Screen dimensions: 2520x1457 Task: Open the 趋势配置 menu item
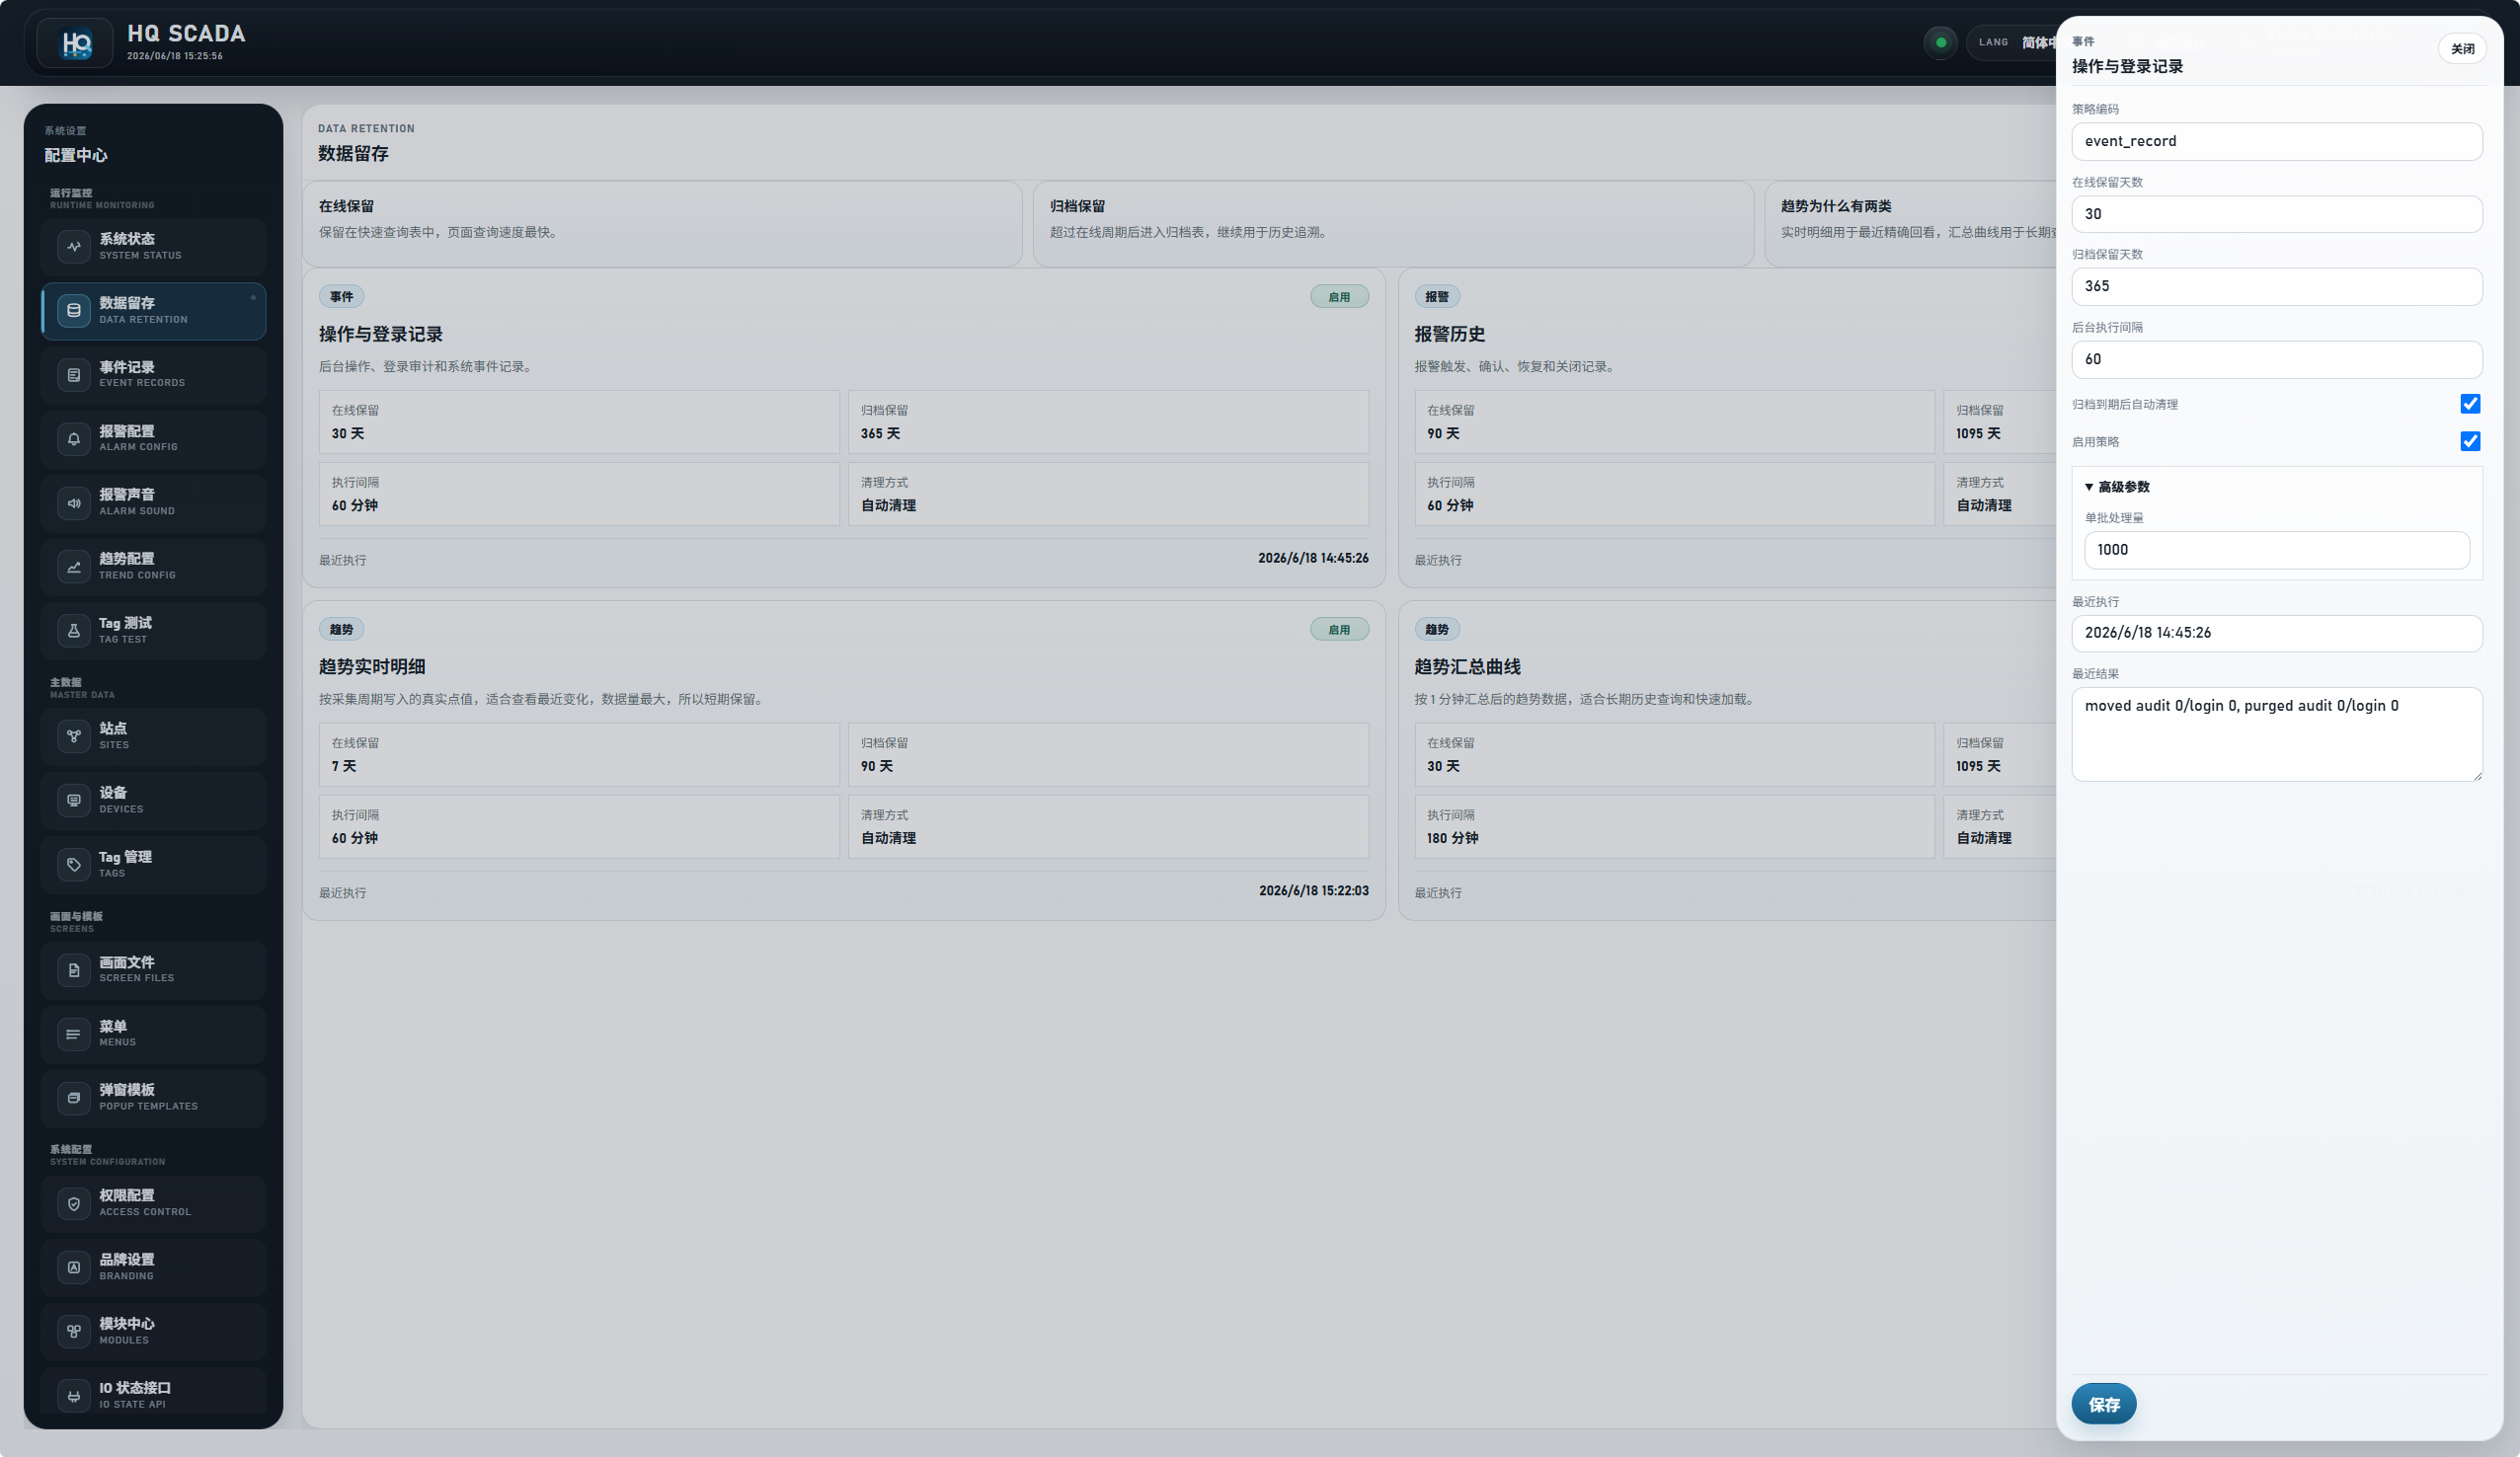pyautogui.click(x=153, y=567)
